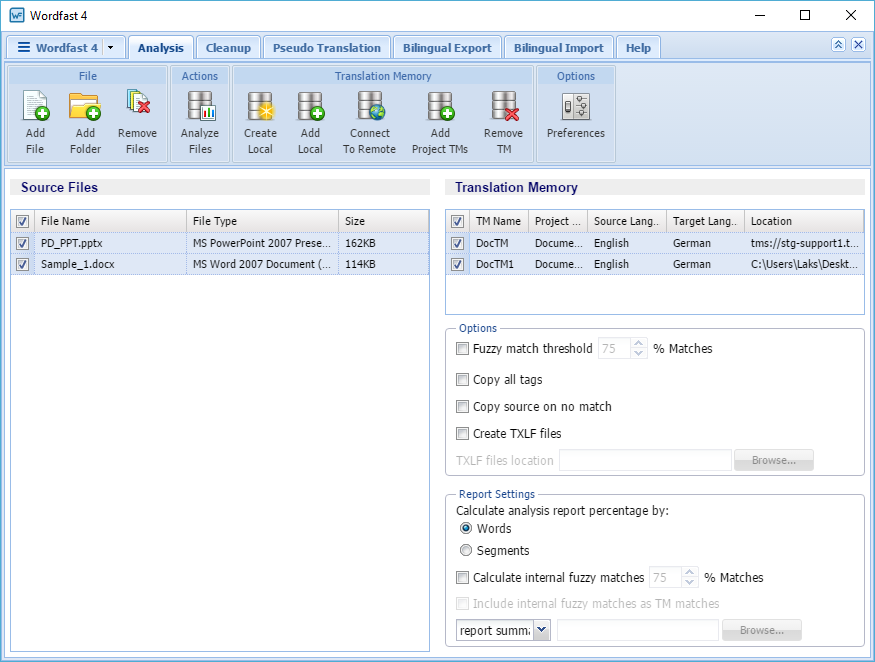The image size is (875, 662).
Task: Click the tms://stg-support1 location cell
Action: pos(804,243)
